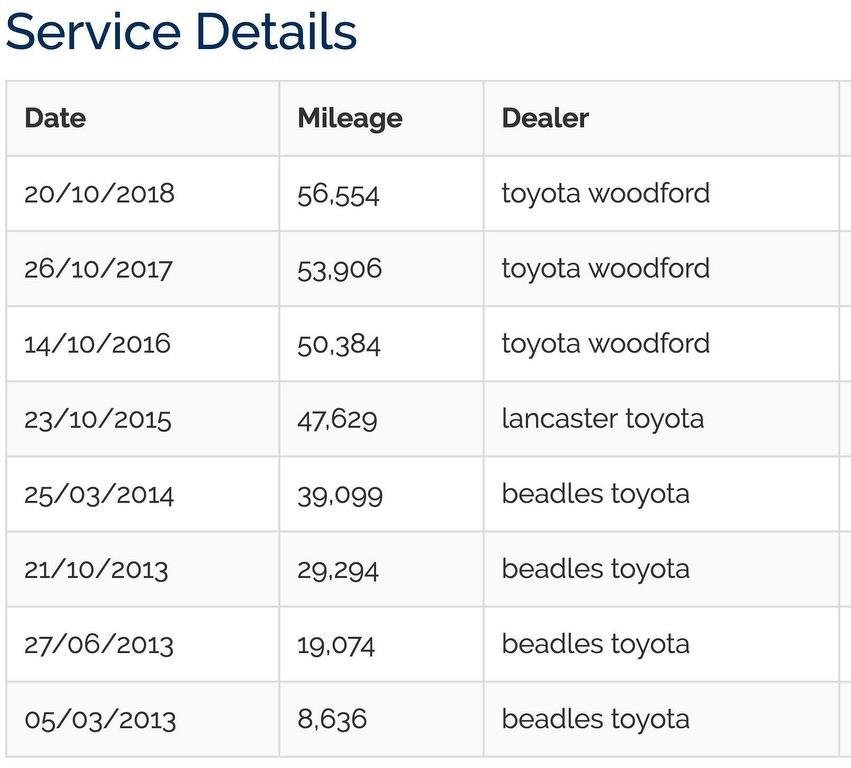This screenshot has height=768, width=851.
Task: Click mileage value 50,384
Action: click(339, 345)
